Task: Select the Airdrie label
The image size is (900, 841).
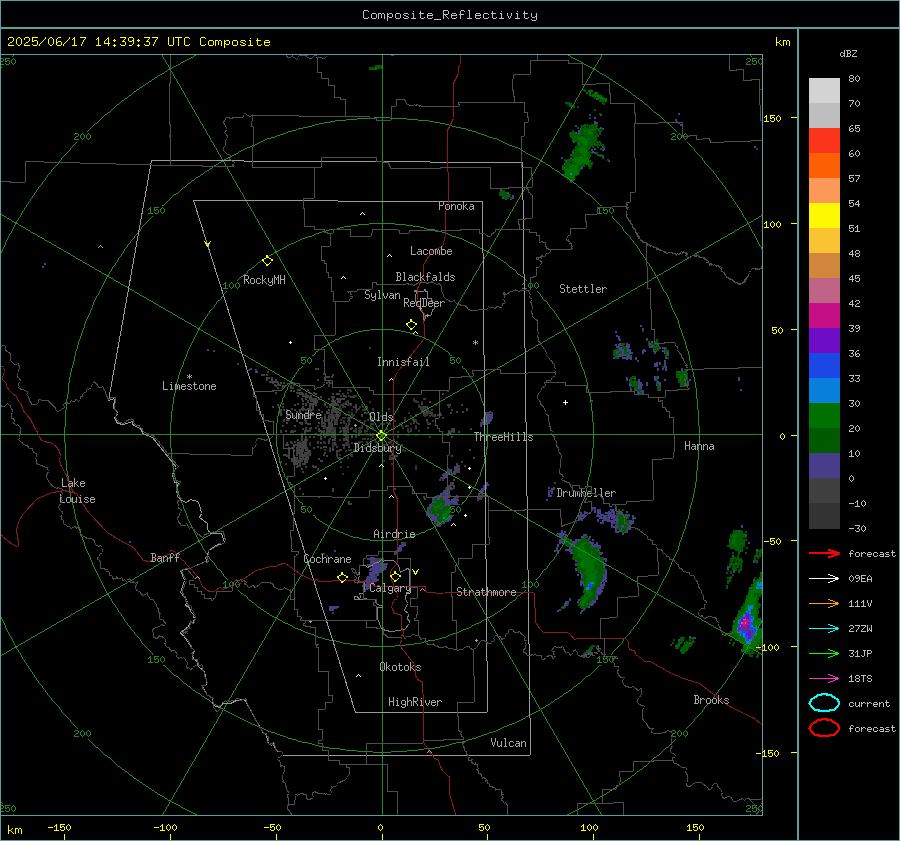Action: pyautogui.click(x=394, y=534)
